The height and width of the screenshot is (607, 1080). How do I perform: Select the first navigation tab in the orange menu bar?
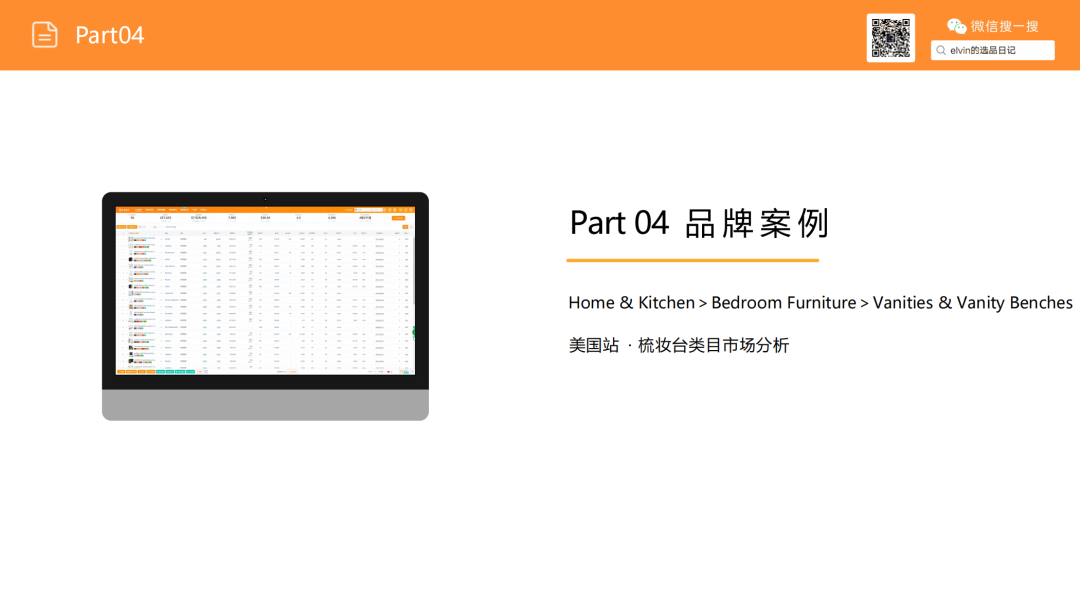(x=138, y=209)
